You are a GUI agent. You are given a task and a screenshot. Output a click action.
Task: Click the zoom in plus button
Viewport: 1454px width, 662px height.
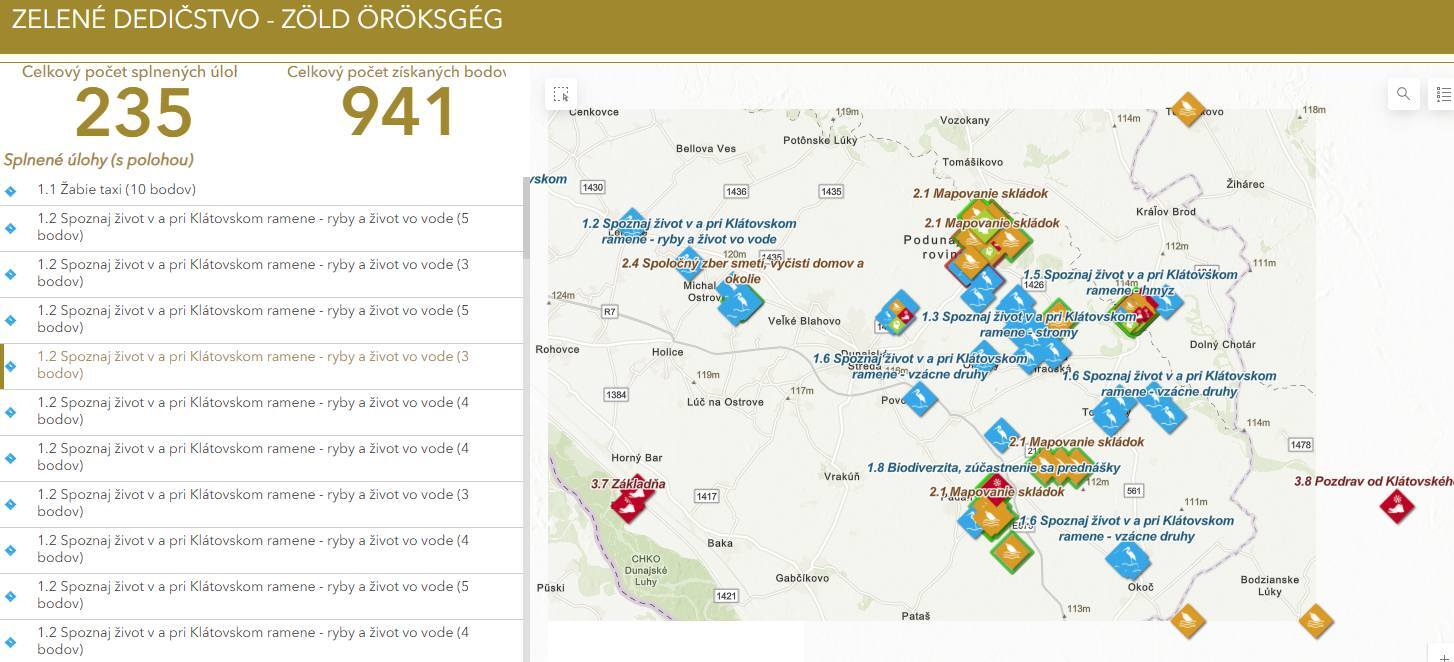pos(1443,648)
